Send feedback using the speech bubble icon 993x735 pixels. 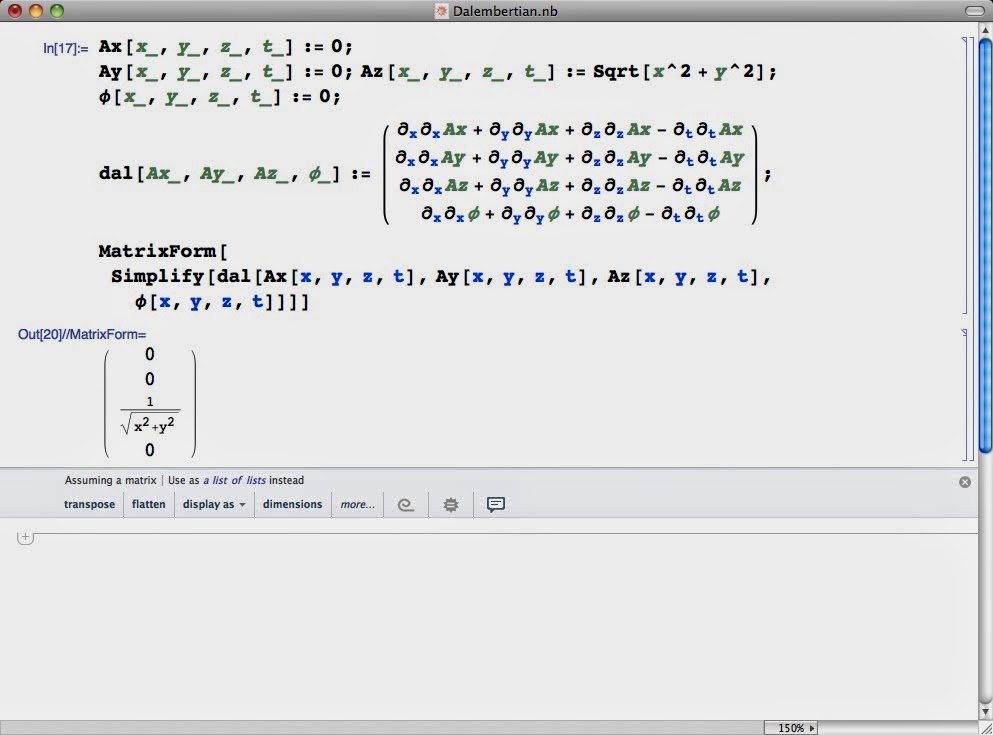tap(494, 504)
